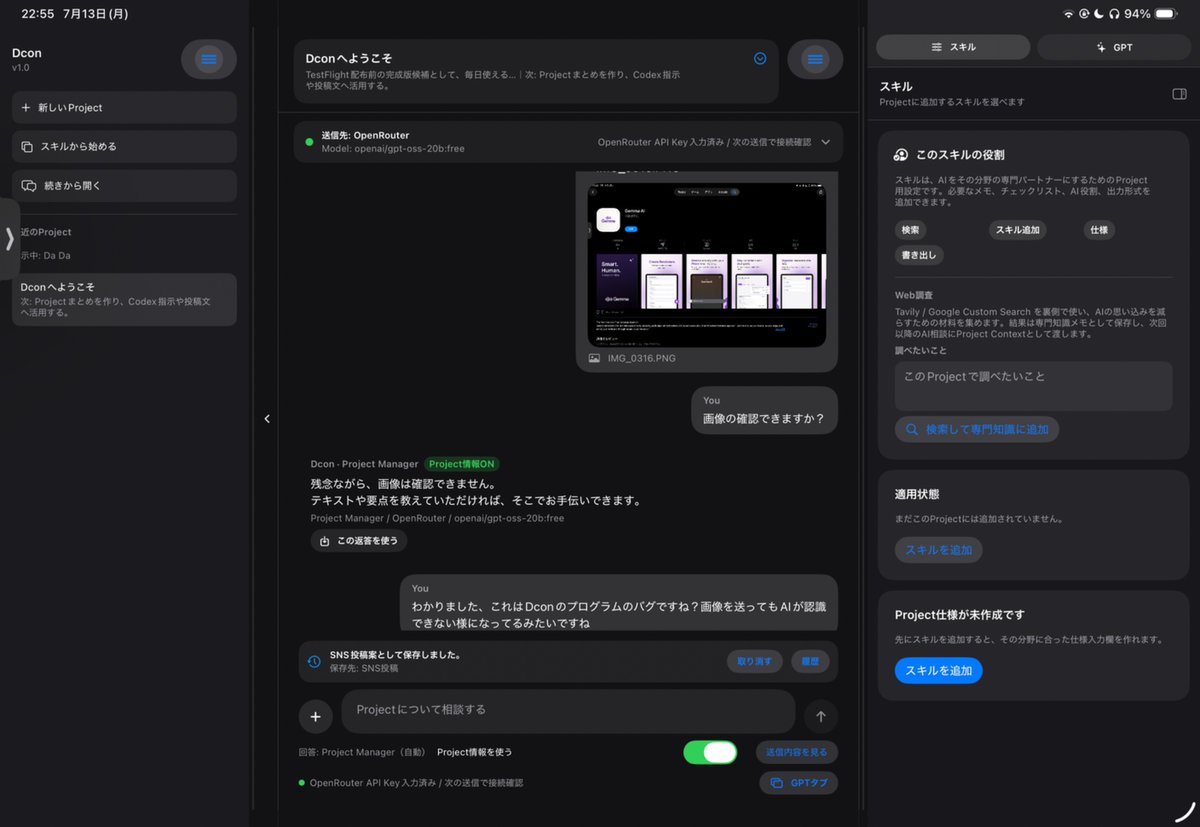Expand the Dconへようこそ header circle chevron
The image size is (1200, 827).
tap(760, 59)
